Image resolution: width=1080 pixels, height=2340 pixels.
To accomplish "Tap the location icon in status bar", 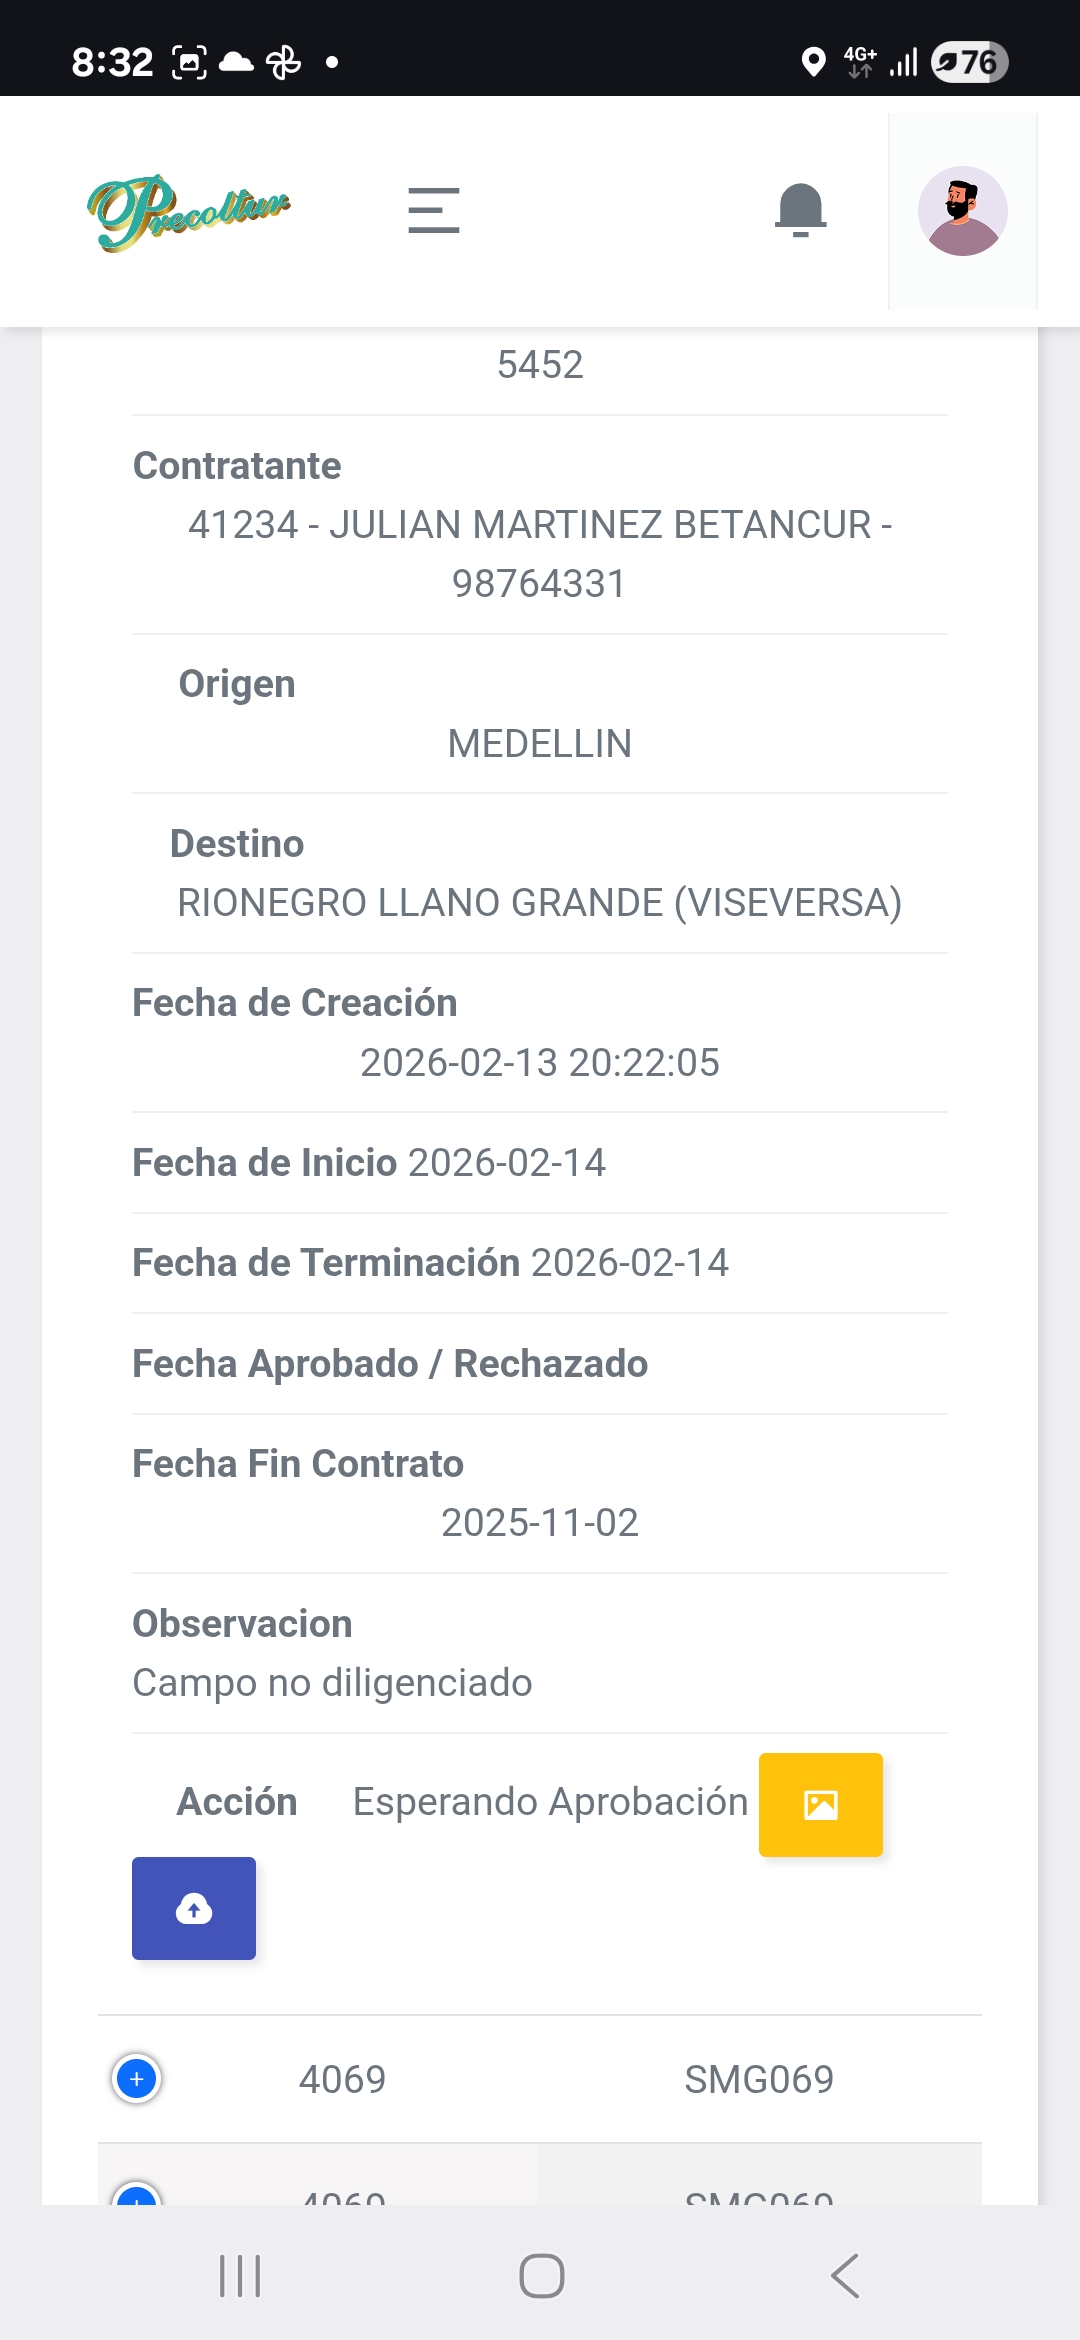I will coord(814,62).
